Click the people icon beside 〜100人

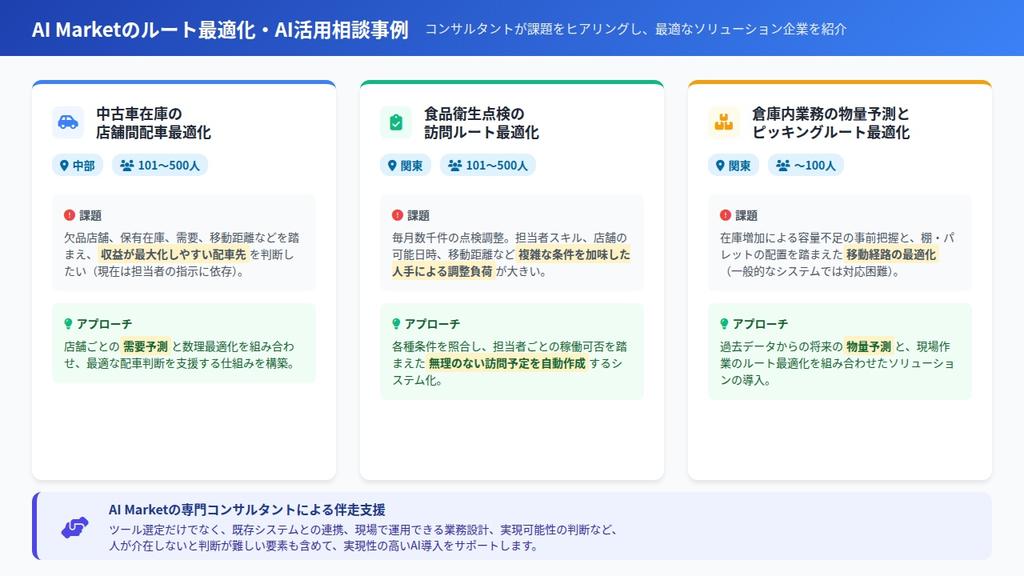click(782, 165)
